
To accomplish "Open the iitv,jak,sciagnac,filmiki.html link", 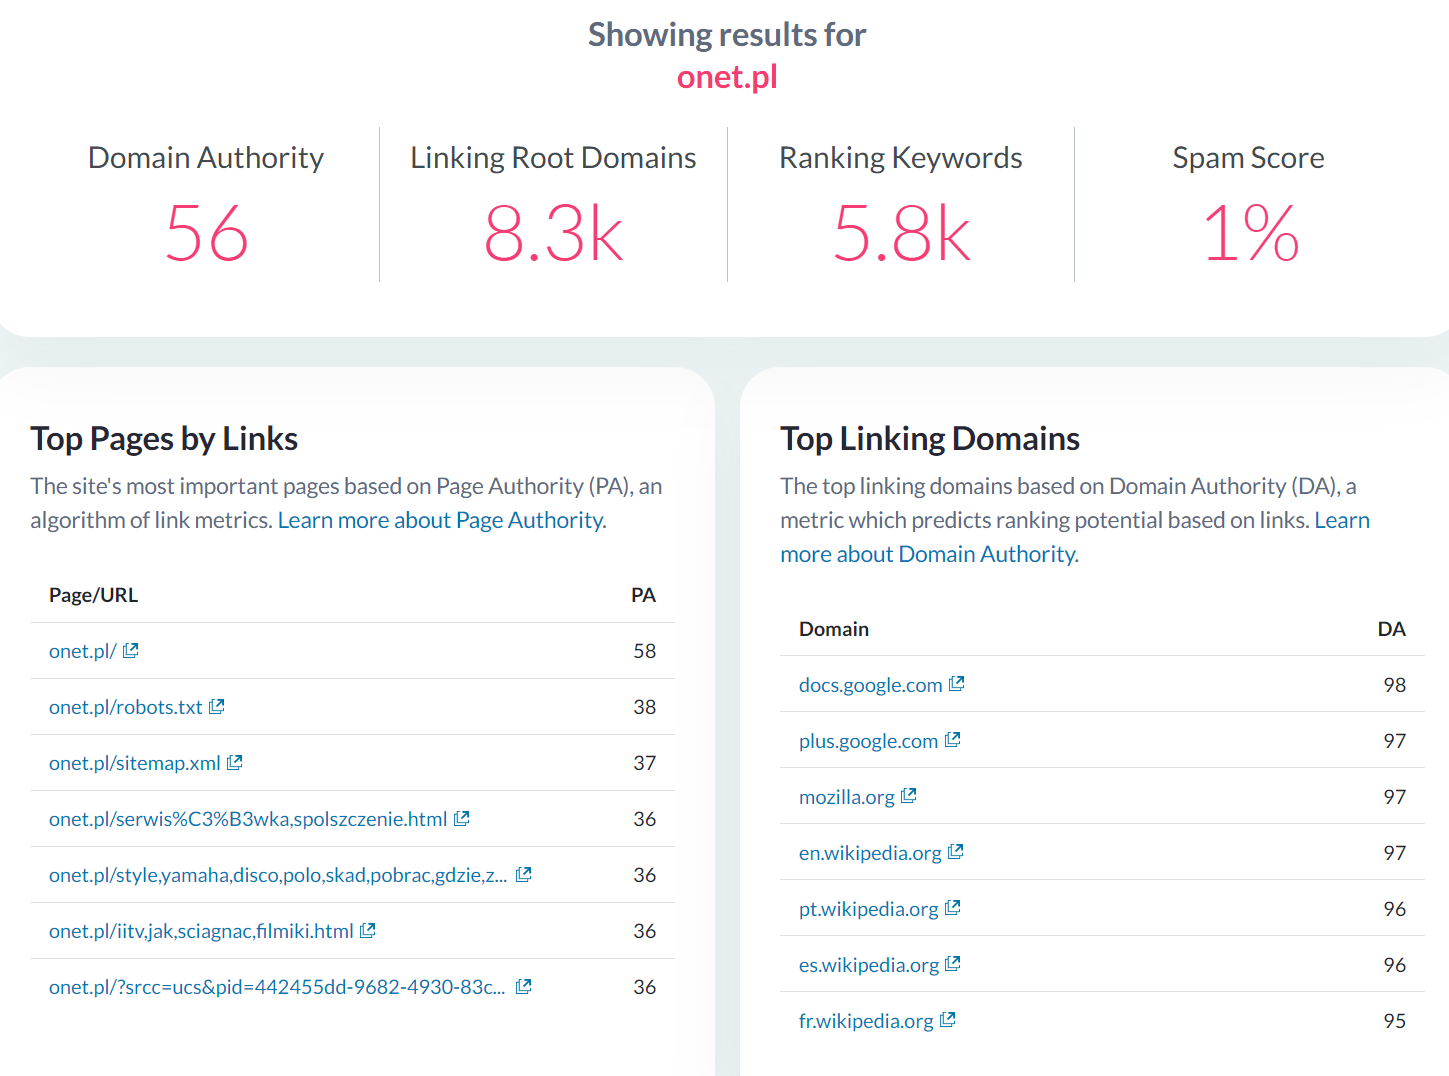I will click(x=201, y=931).
